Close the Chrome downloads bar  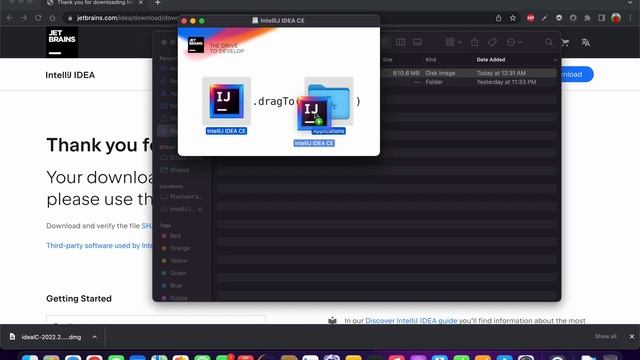click(632, 337)
